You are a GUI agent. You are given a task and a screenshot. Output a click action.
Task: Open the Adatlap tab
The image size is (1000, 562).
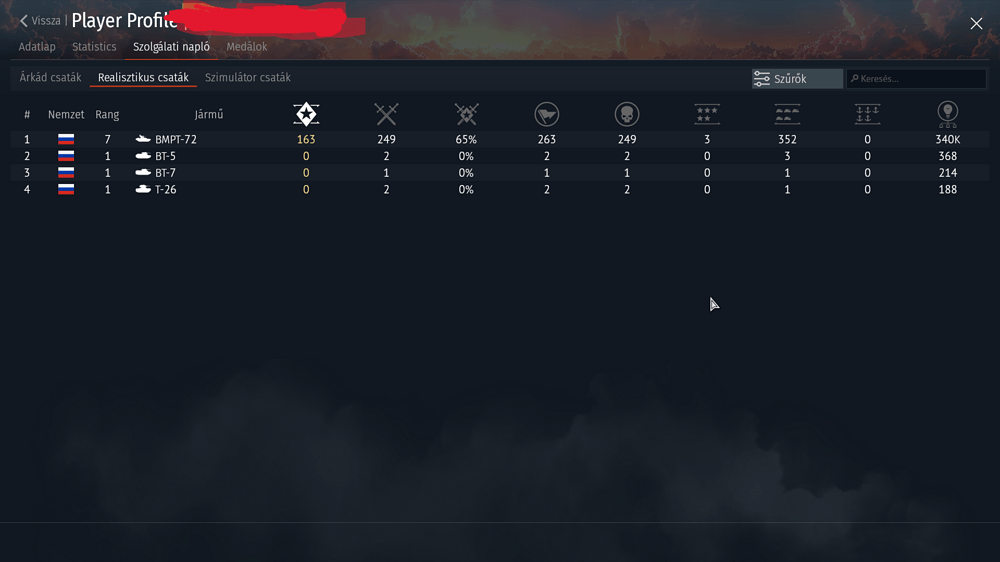[x=37, y=47]
